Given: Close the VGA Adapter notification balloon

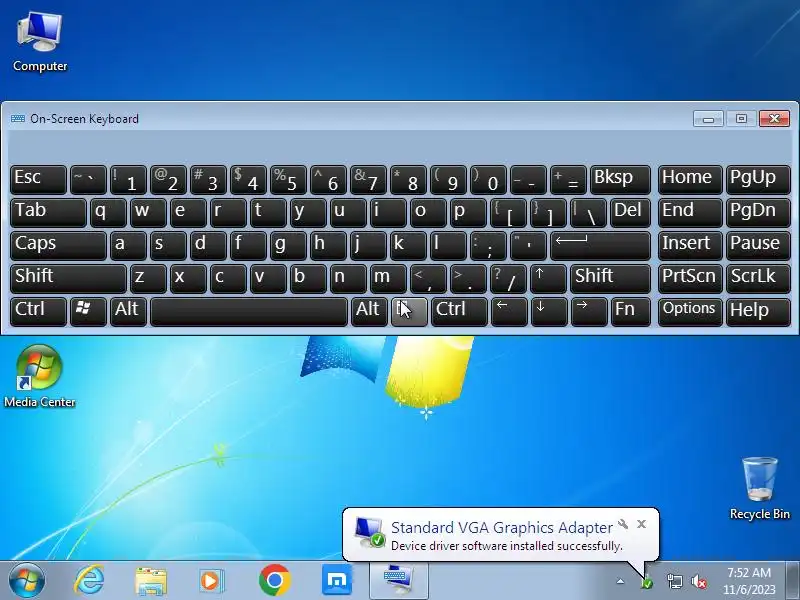Looking at the screenshot, I should 641,524.
